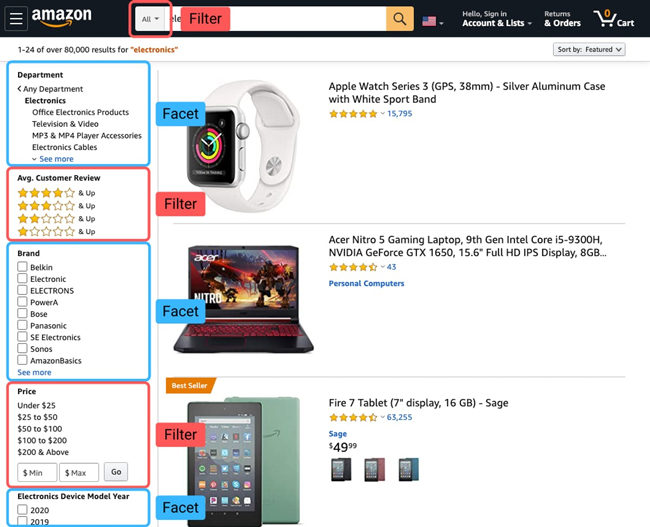Select the $25 to $50 price range
The image size is (650, 527).
tap(37, 417)
